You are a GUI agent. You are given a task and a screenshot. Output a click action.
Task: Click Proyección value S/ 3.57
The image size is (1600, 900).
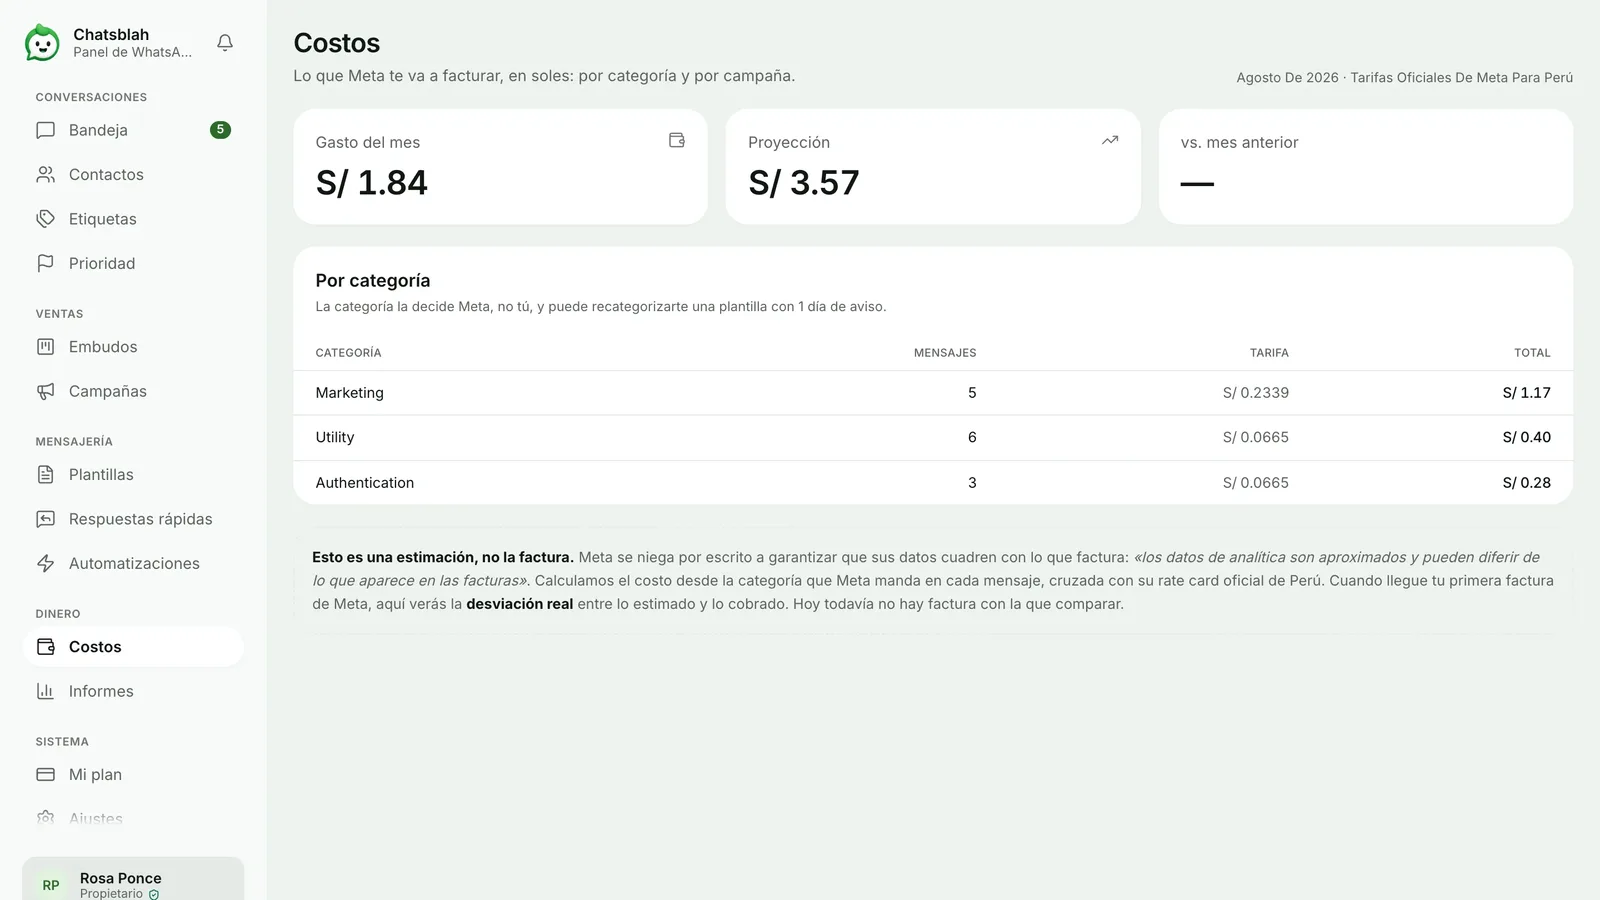[804, 183]
